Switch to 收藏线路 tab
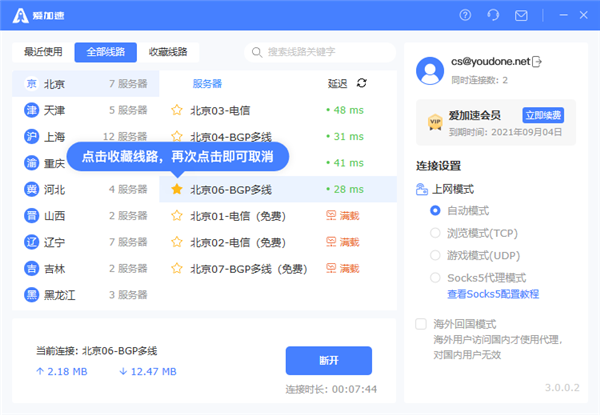 point(168,52)
